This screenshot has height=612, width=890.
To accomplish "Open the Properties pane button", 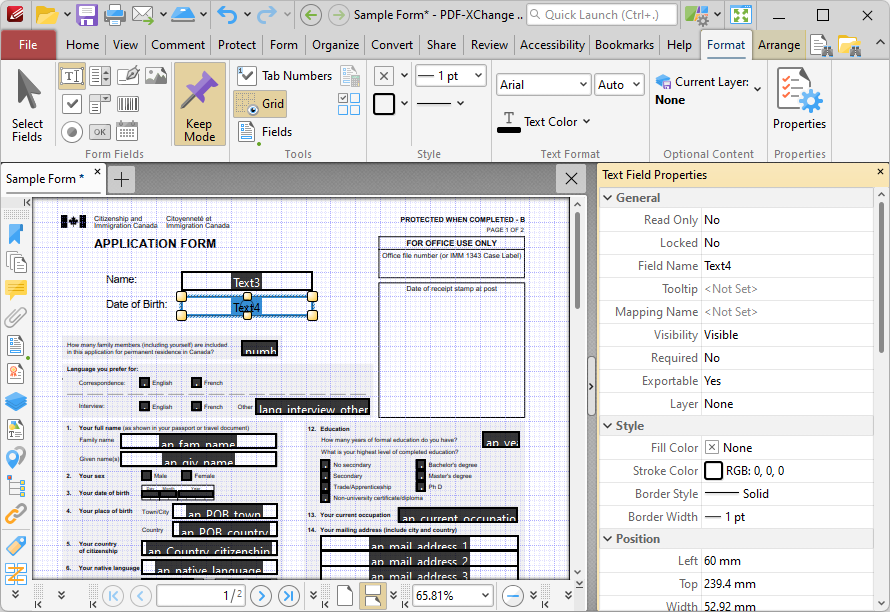I will 799,100.
